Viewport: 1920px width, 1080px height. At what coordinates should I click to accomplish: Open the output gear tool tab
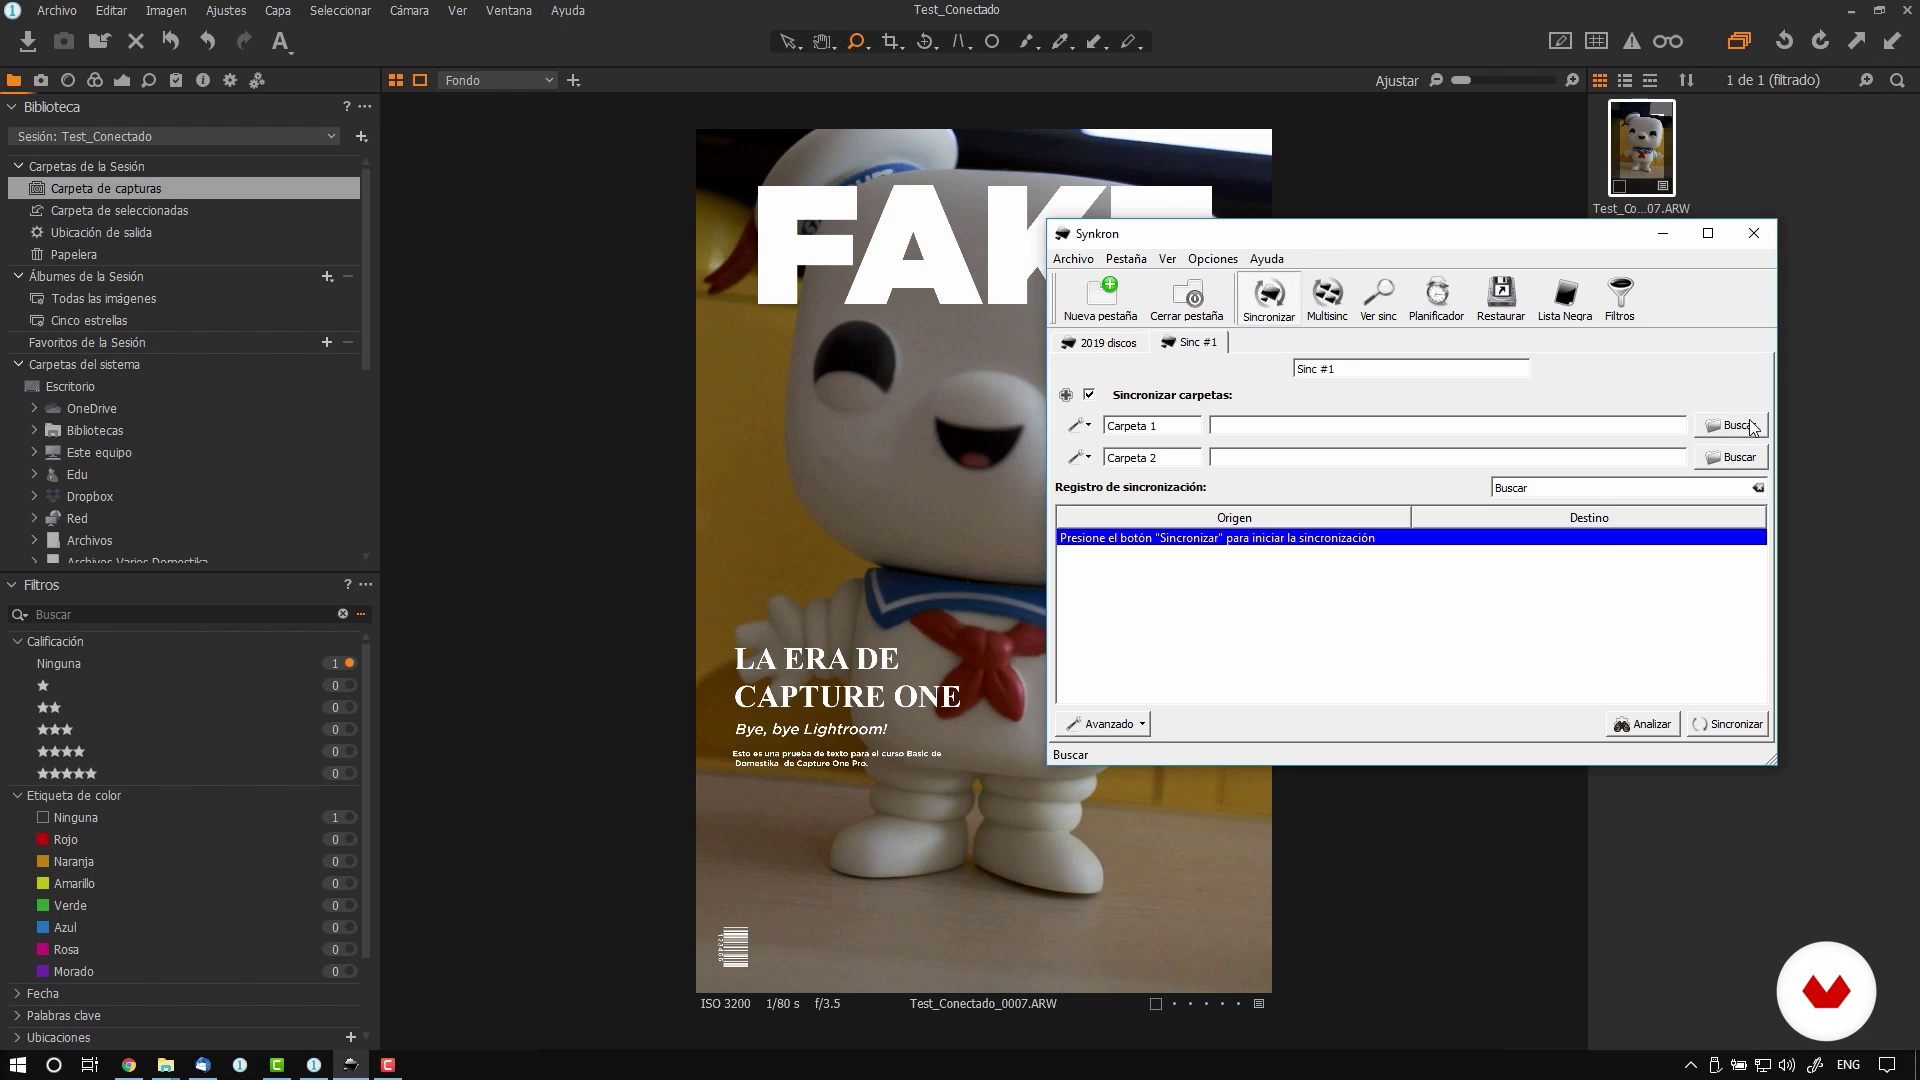tap(230, 80)
